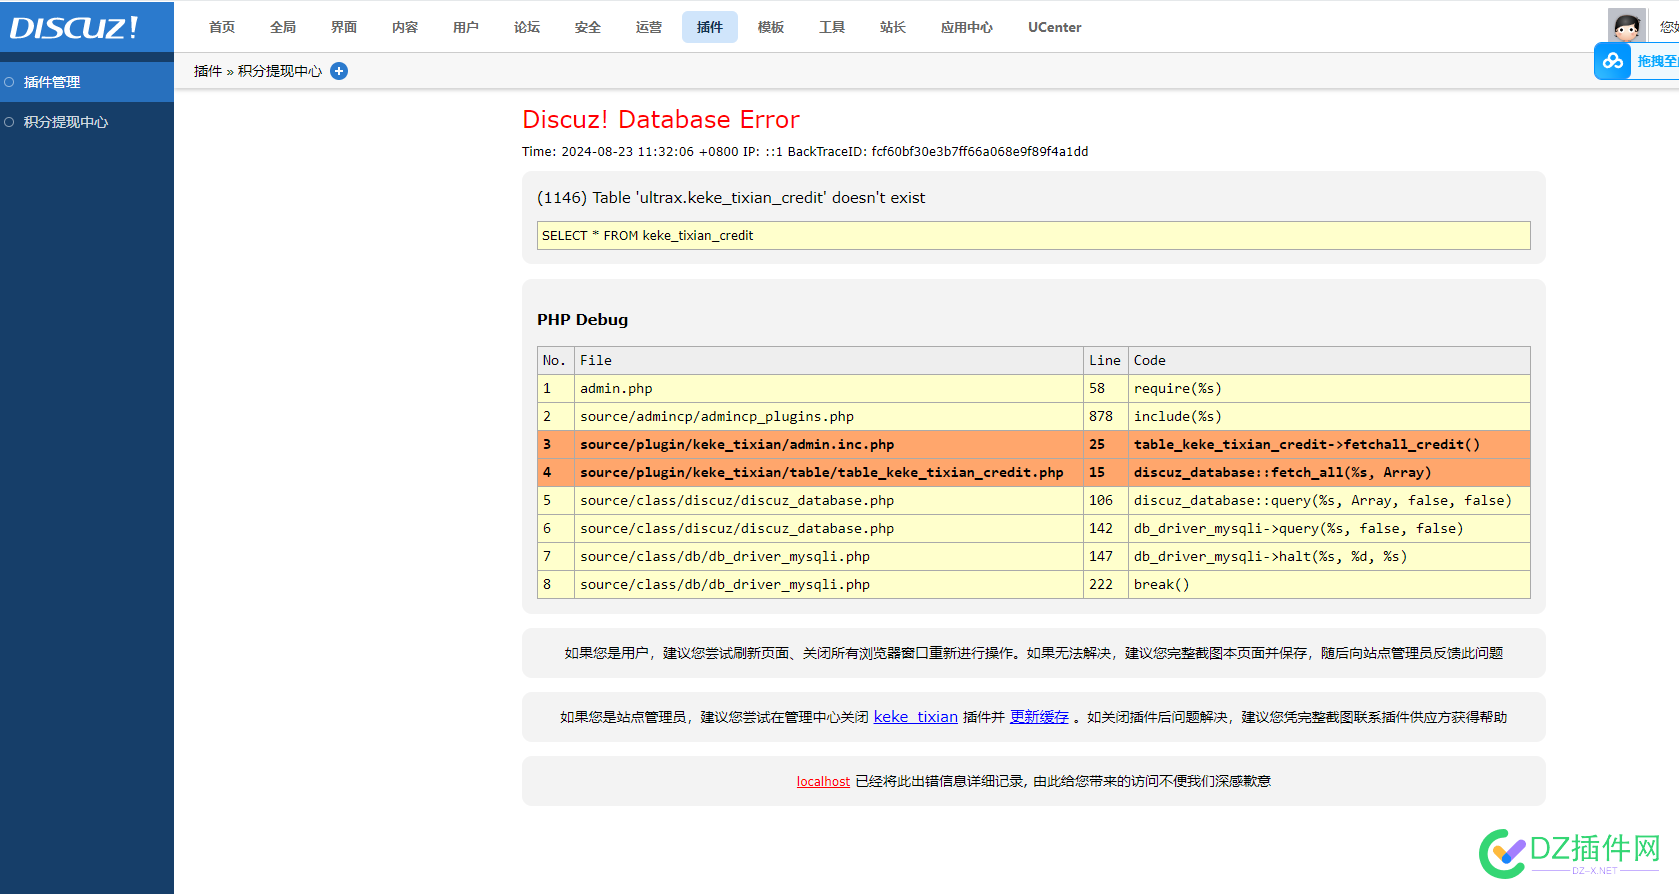Click the 拖拽至 cloud button label
1679x894 pixels.
pyautogui.click(x=1656, y=61)
